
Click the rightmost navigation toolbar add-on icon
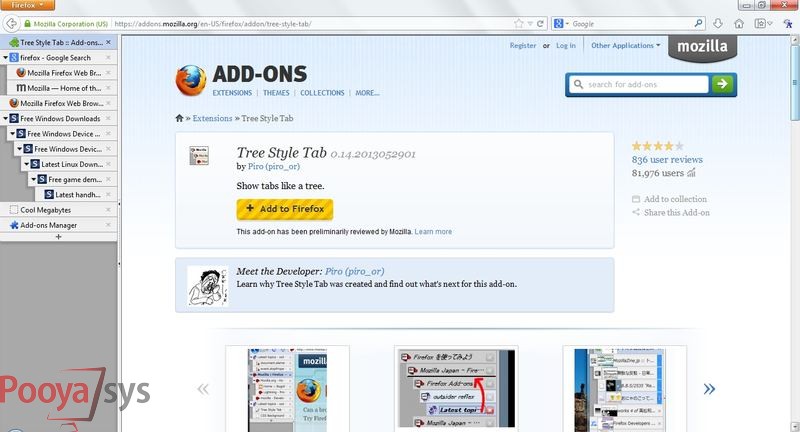[x=788, y=23]
